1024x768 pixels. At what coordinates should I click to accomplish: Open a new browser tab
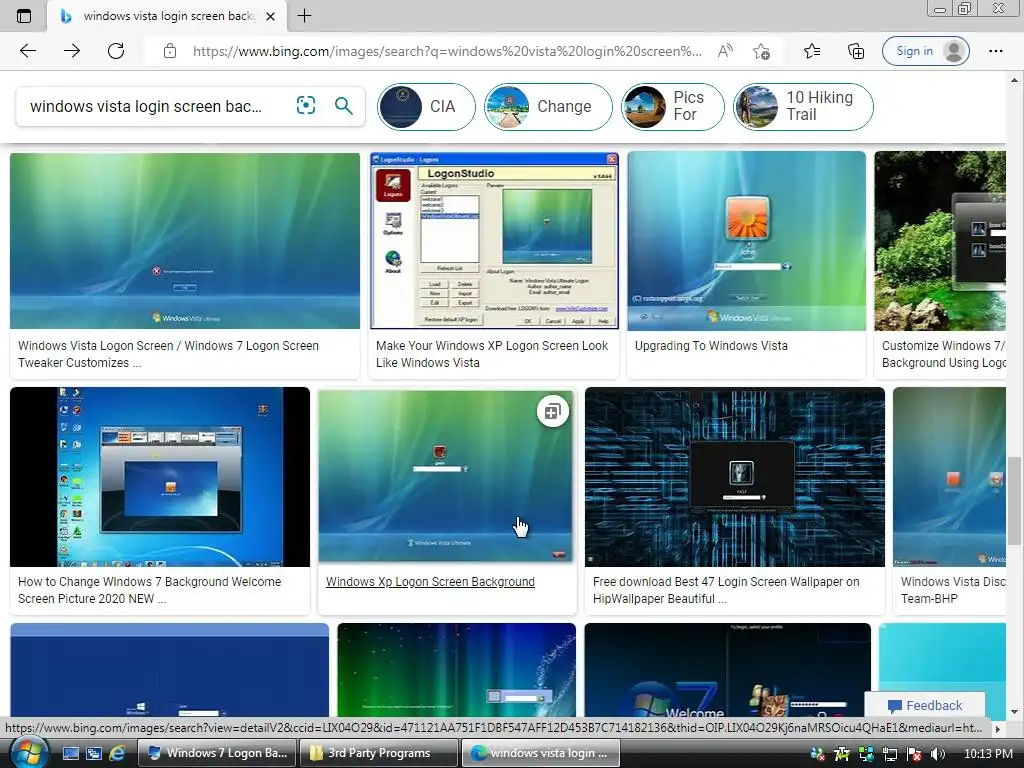[304, 16]
